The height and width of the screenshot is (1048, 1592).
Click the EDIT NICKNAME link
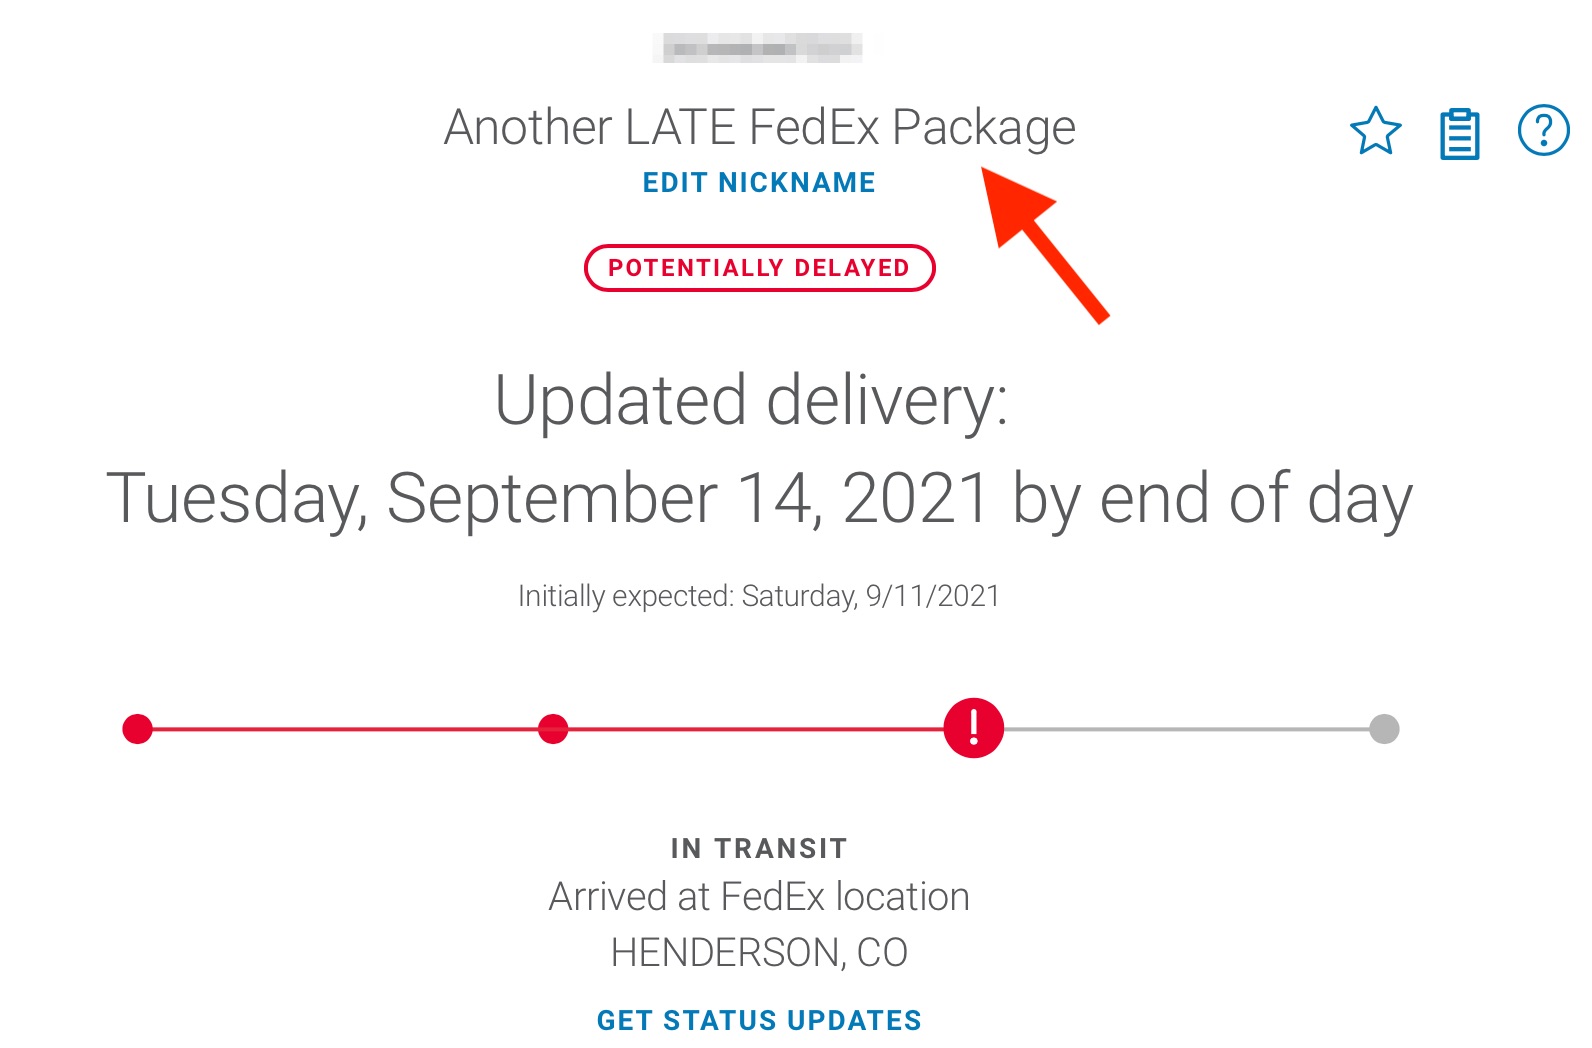click(x=759, y=183)
